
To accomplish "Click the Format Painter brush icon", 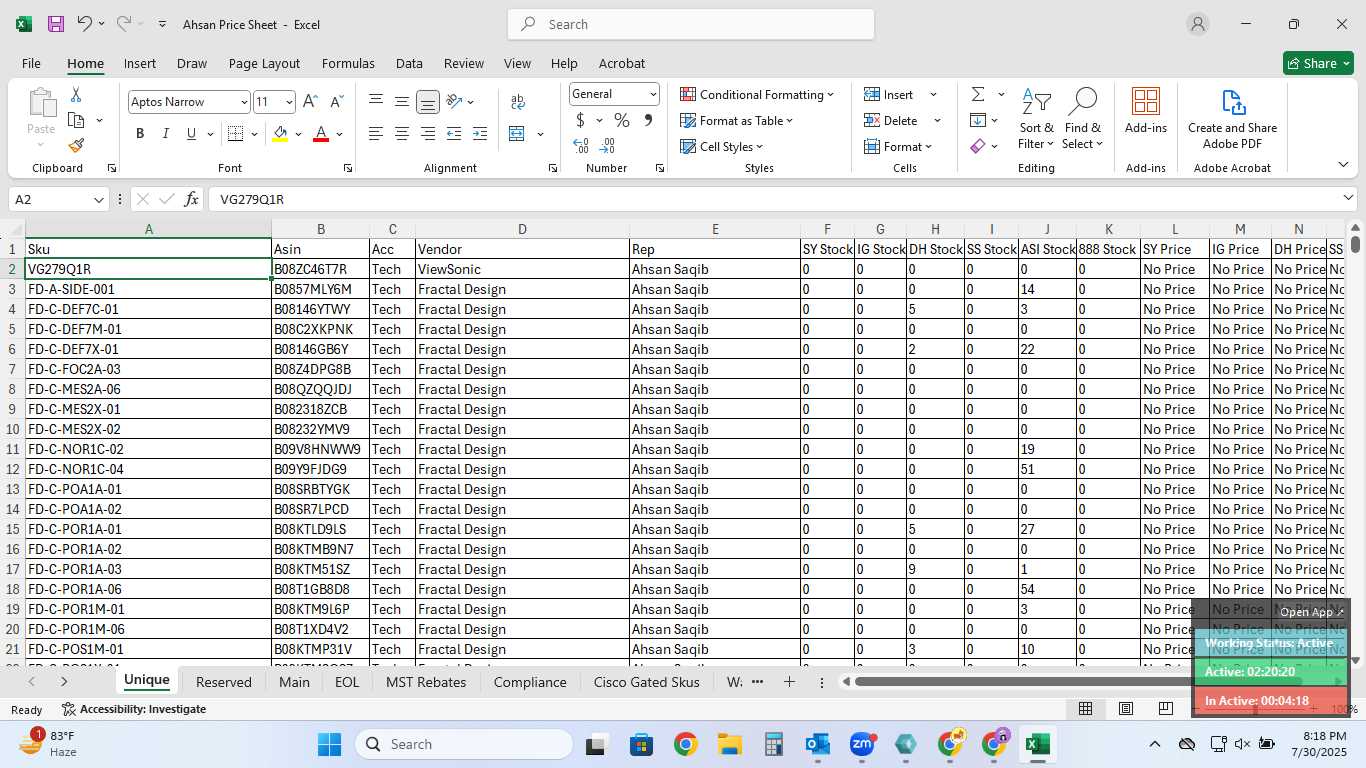I will (76, 145).
